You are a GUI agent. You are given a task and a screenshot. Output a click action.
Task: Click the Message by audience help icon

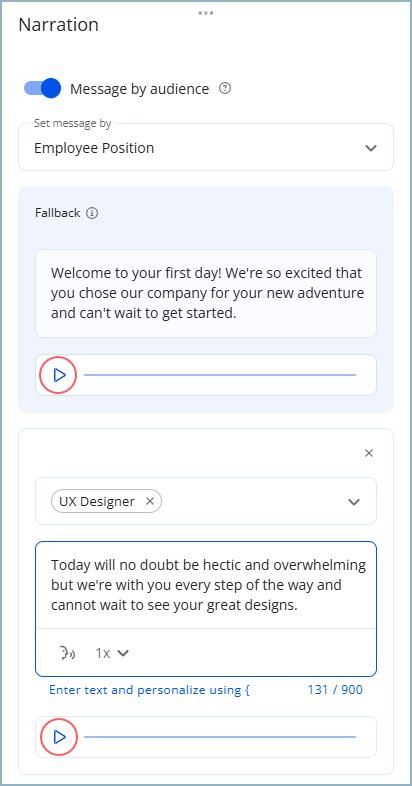pos(226,89)
